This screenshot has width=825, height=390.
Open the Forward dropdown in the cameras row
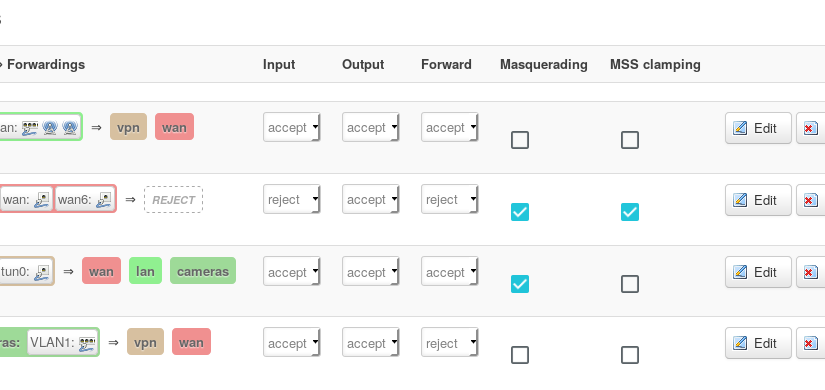tap(450, 343)
